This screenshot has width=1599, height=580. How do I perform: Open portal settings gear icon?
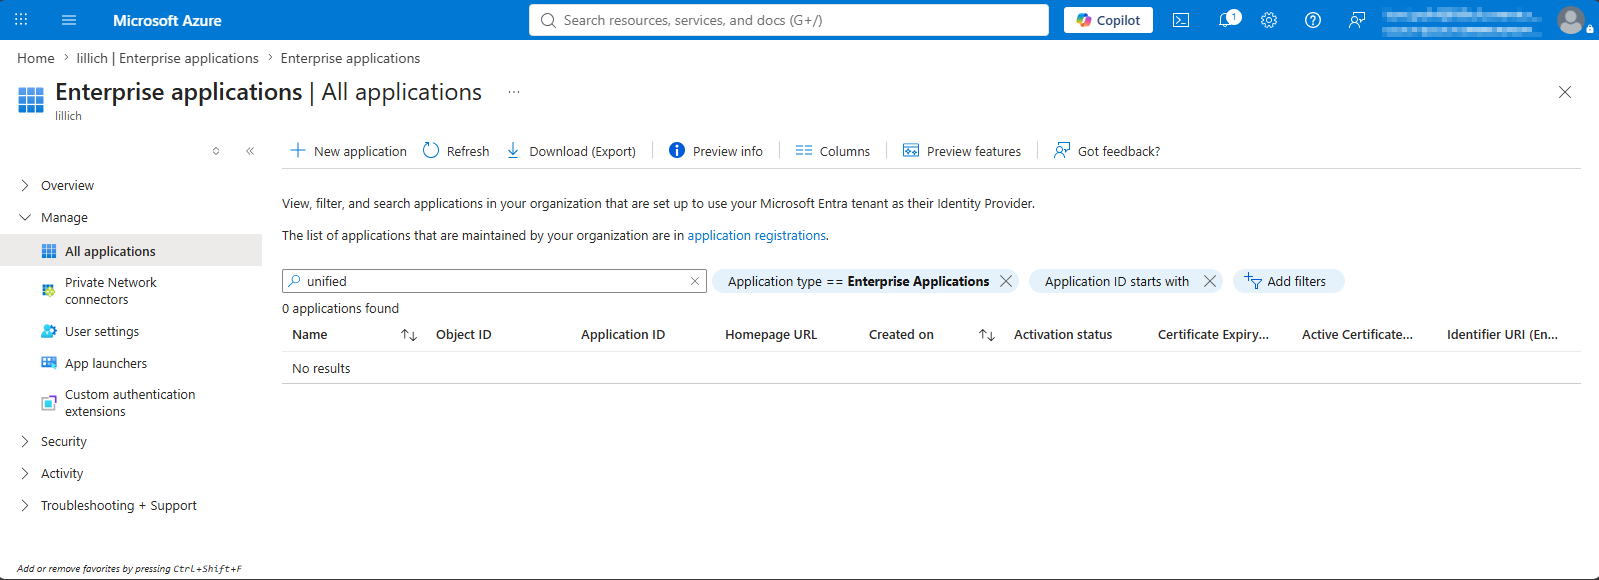[x=1269, y=20]
